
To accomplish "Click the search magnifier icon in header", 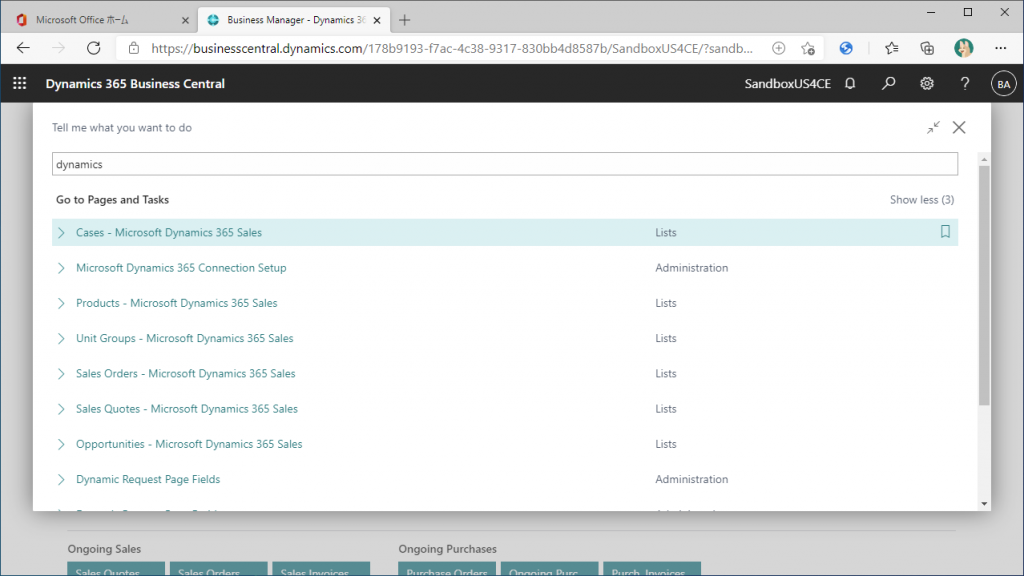I will point(888,84).
